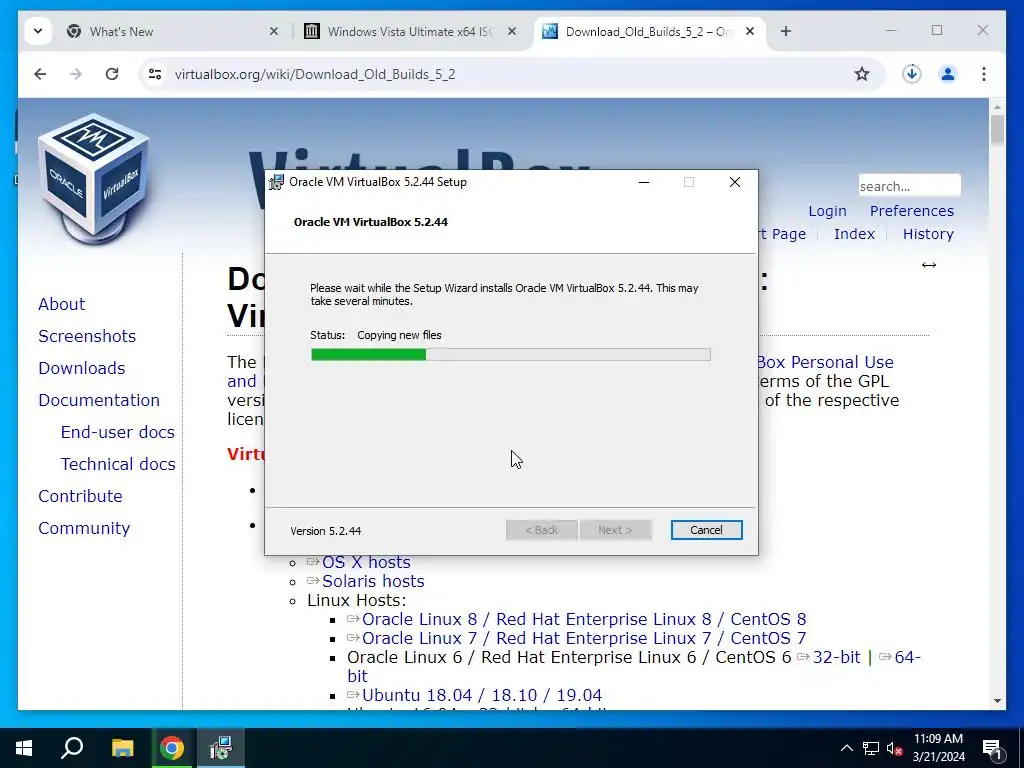
Task: Open Windows taskbar search
Action: point(72,748)
